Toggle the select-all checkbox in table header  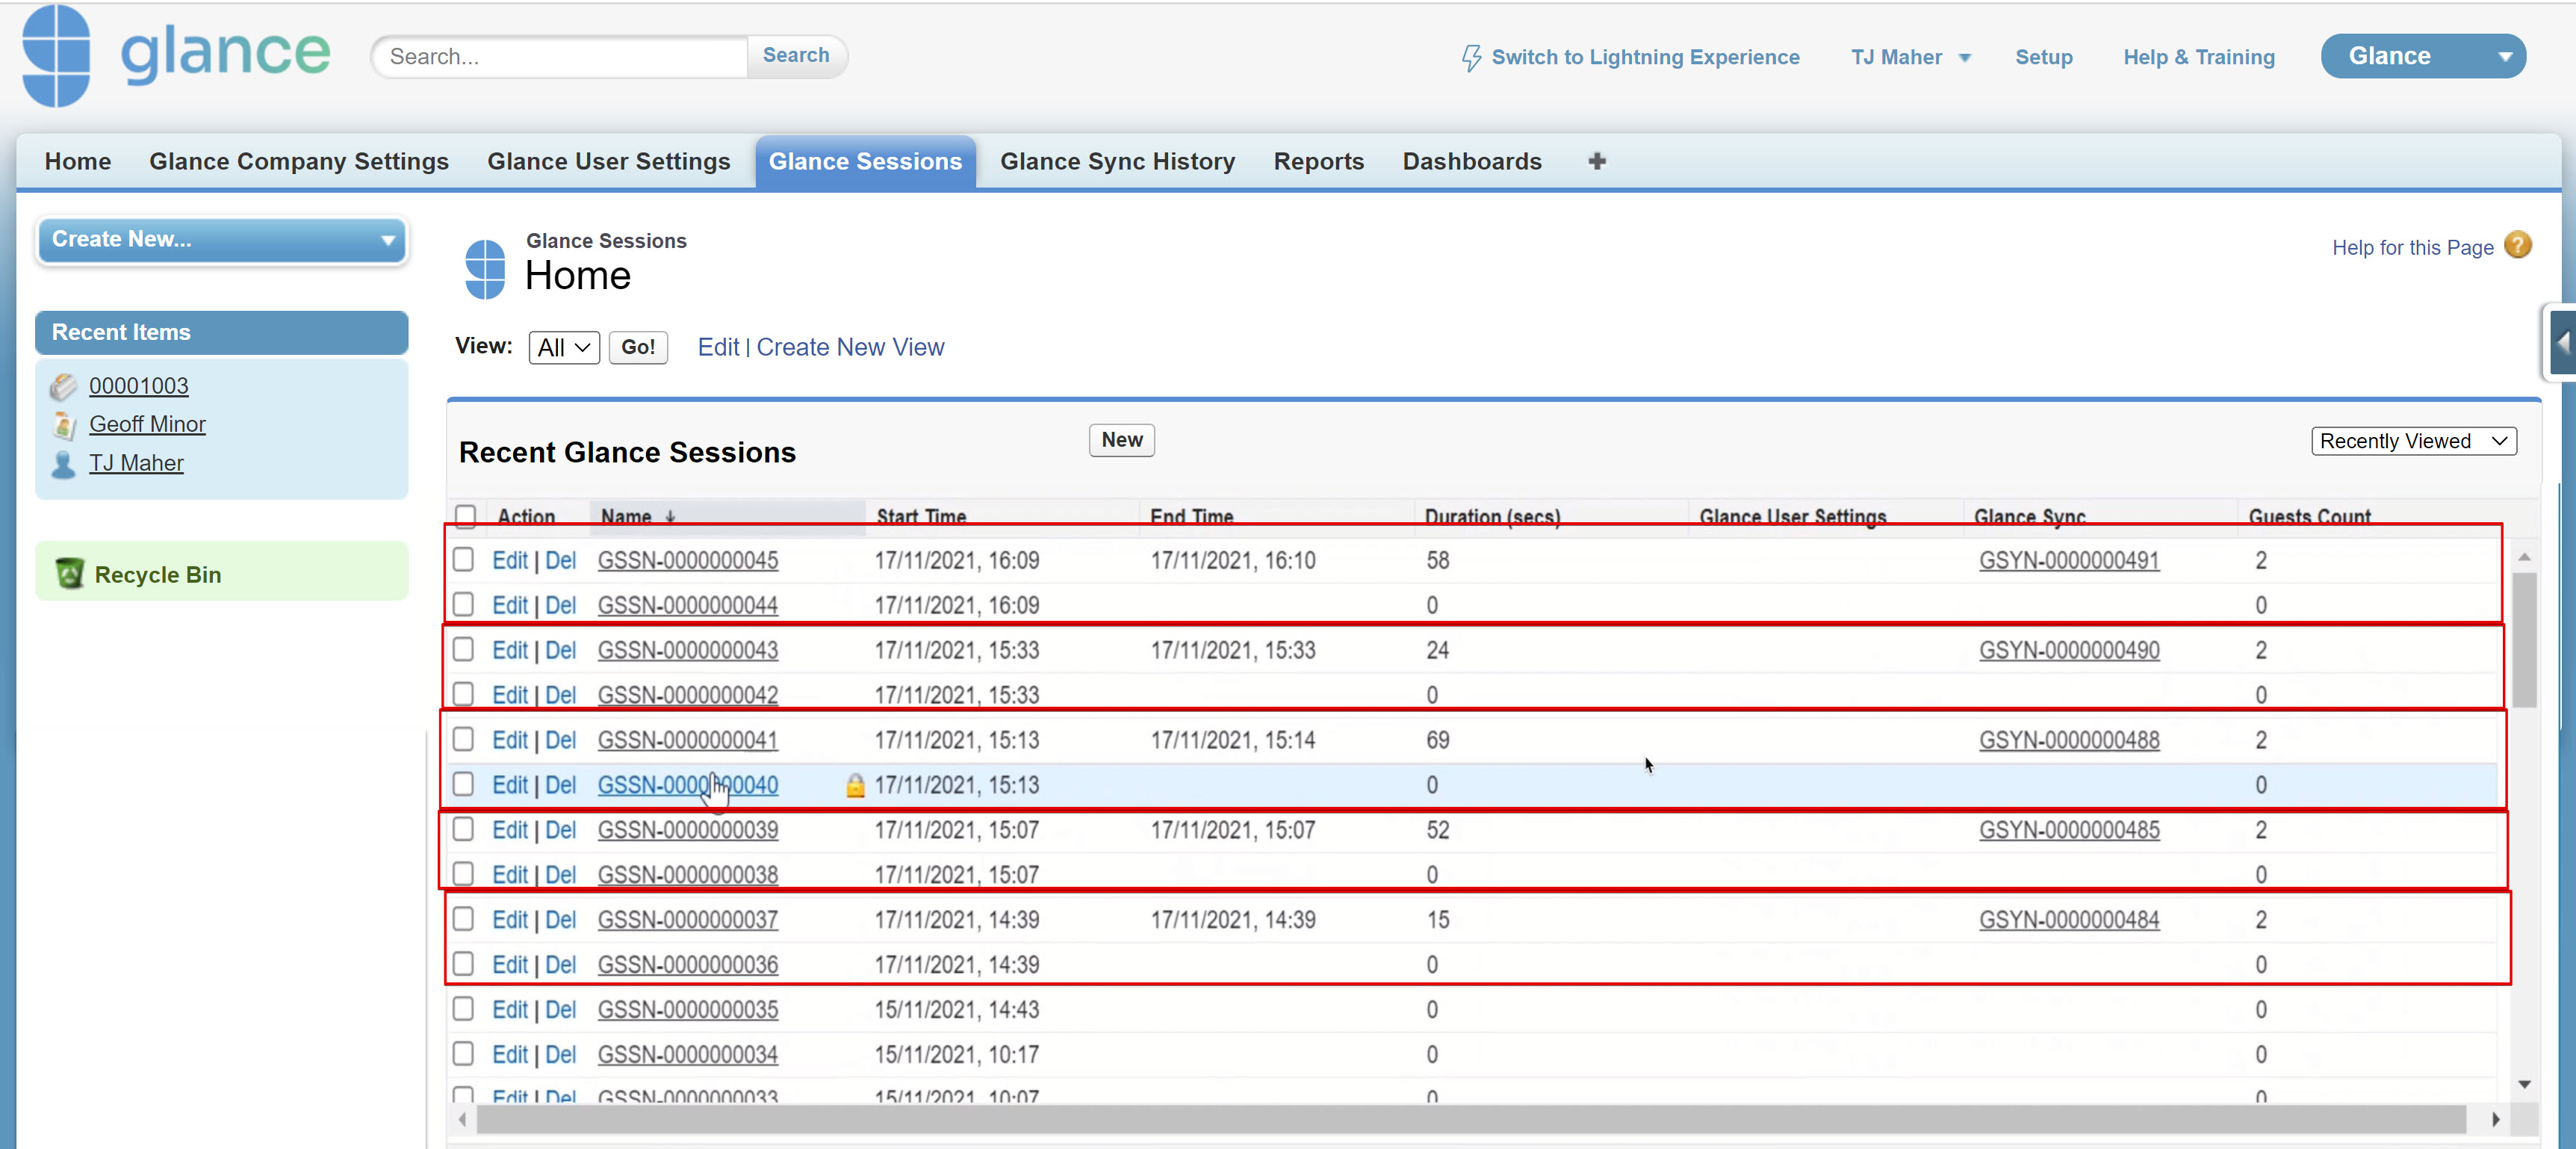[465, 516]
